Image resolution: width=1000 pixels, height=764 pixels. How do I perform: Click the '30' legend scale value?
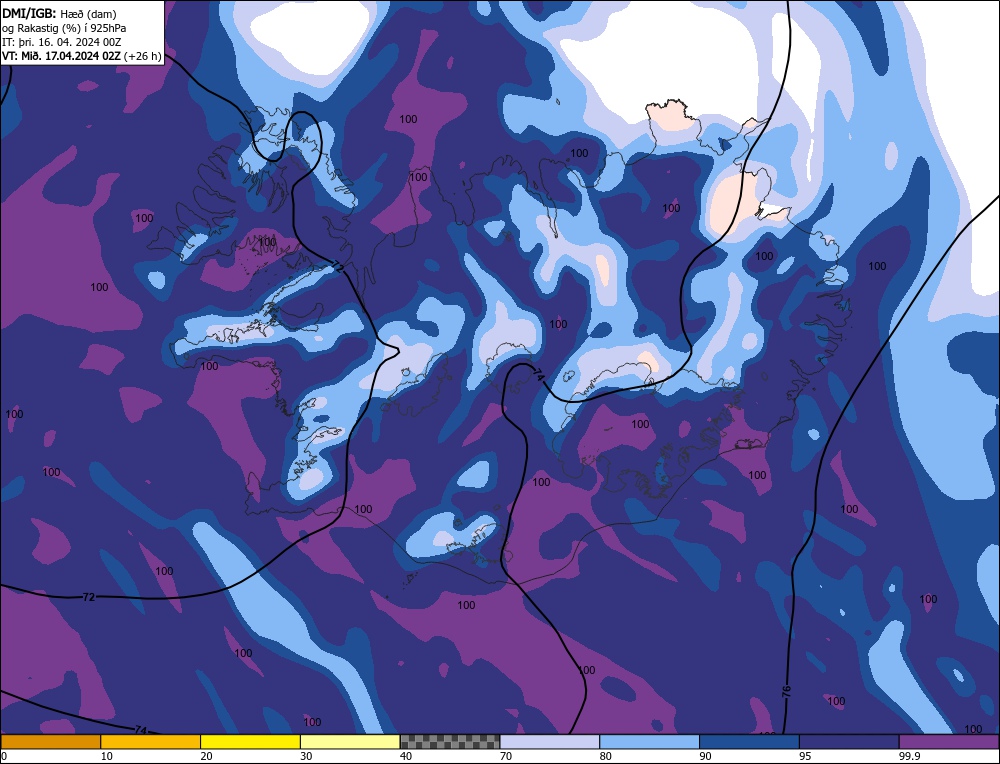[306, 756]
